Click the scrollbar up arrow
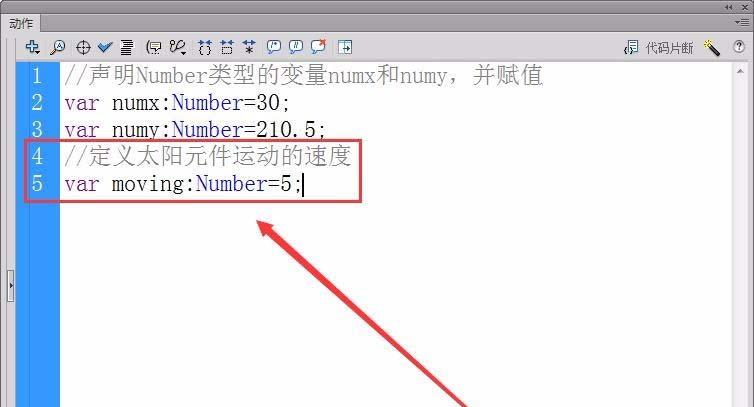Image resolution: width=754 pixels, height=407 pixels. coord(740,72)
